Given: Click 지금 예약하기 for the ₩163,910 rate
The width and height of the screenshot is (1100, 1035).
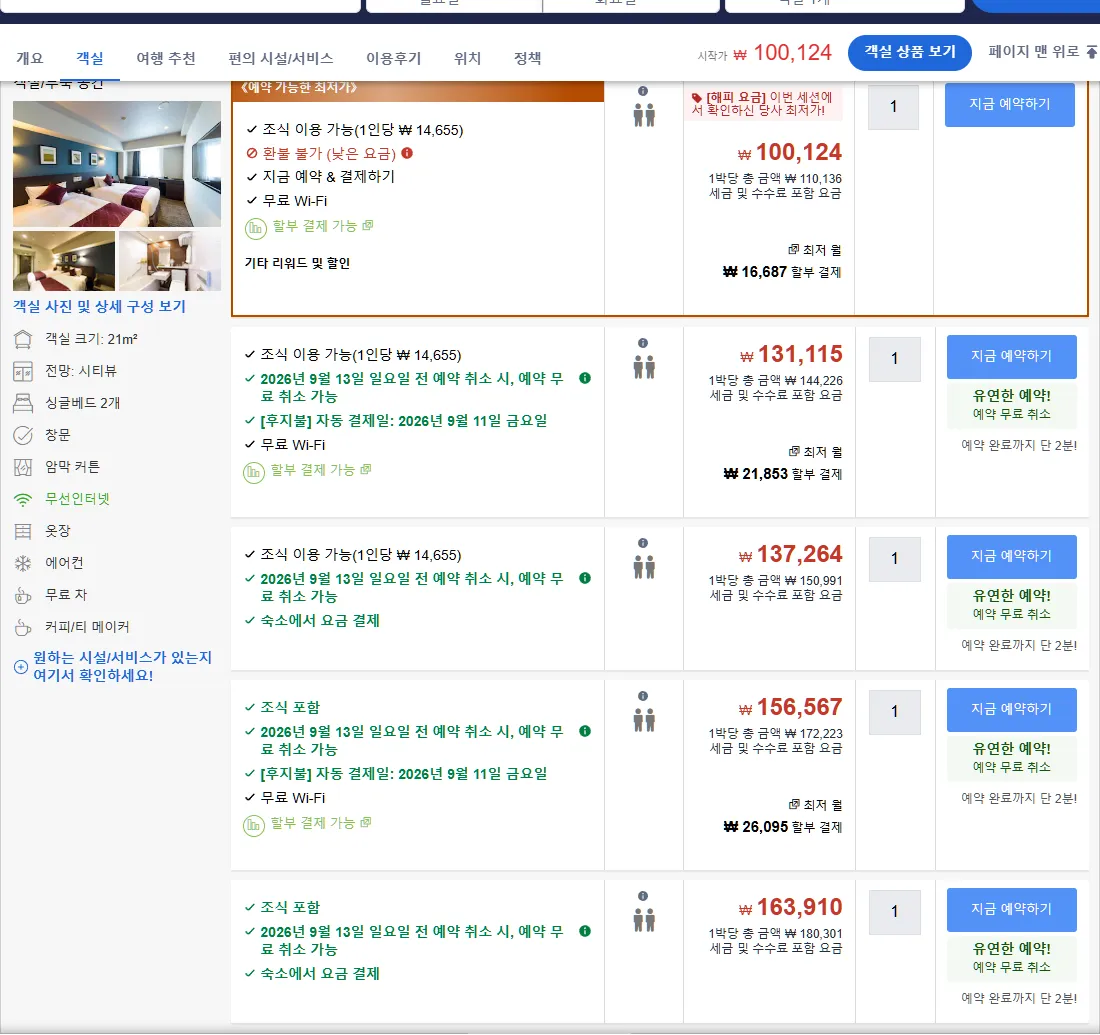Looking at the screenshot, I should pyautogui.click(x=1012, y=909).
